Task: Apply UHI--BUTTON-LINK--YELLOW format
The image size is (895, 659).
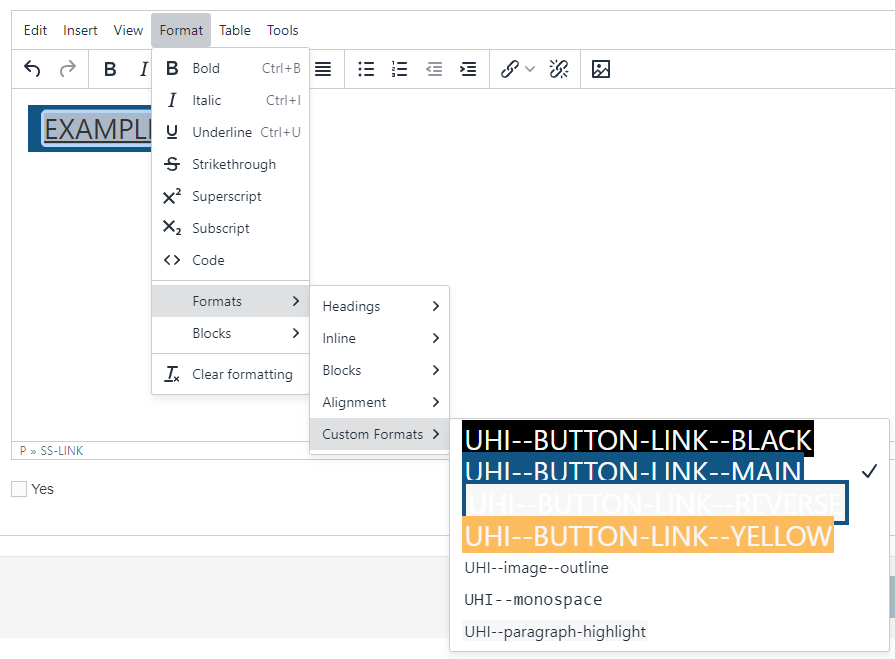Action: (x=648, y=535)
